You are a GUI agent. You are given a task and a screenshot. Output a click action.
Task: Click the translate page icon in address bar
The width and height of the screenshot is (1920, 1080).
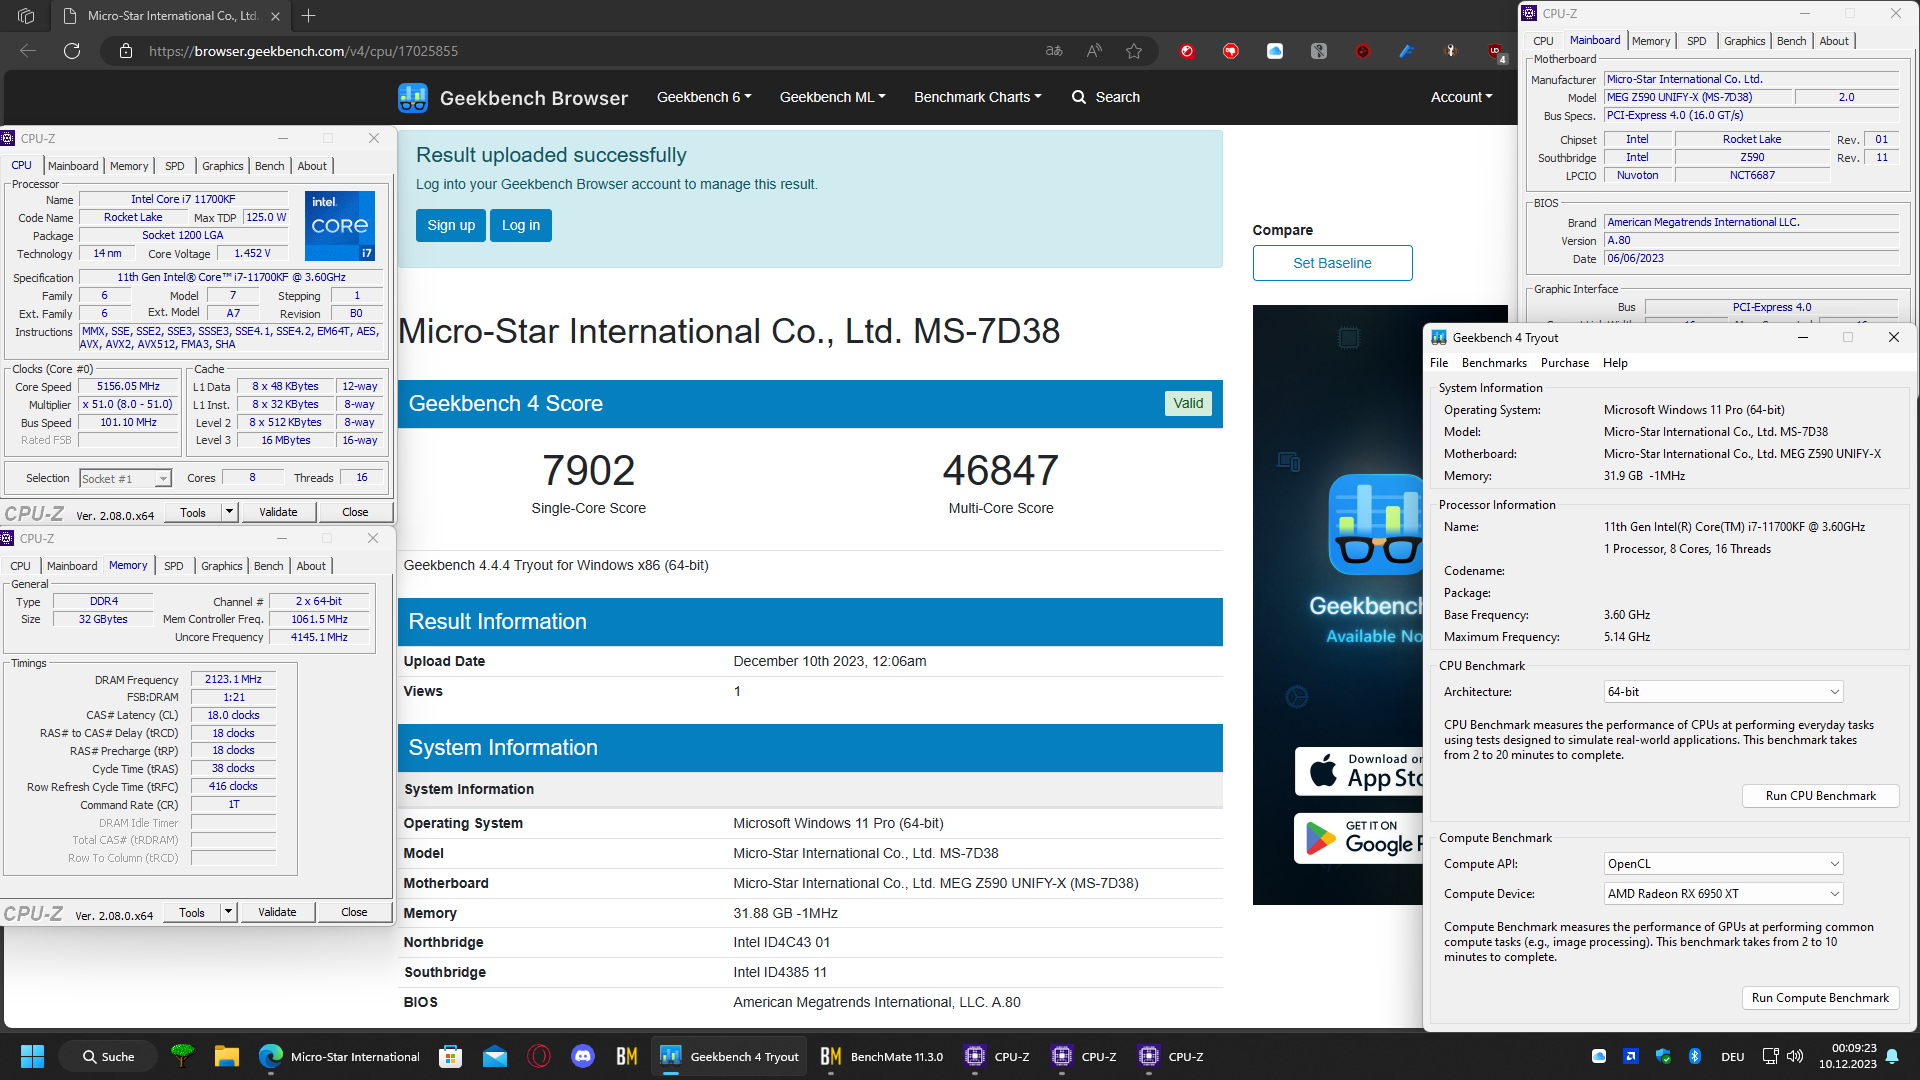[1054, 51]
